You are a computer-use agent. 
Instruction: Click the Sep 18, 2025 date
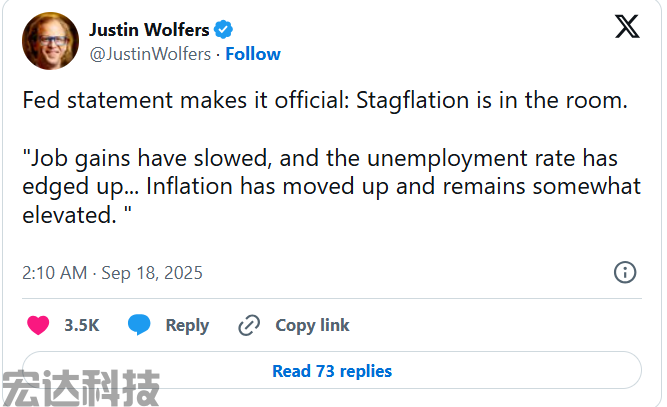click(151, 272)
